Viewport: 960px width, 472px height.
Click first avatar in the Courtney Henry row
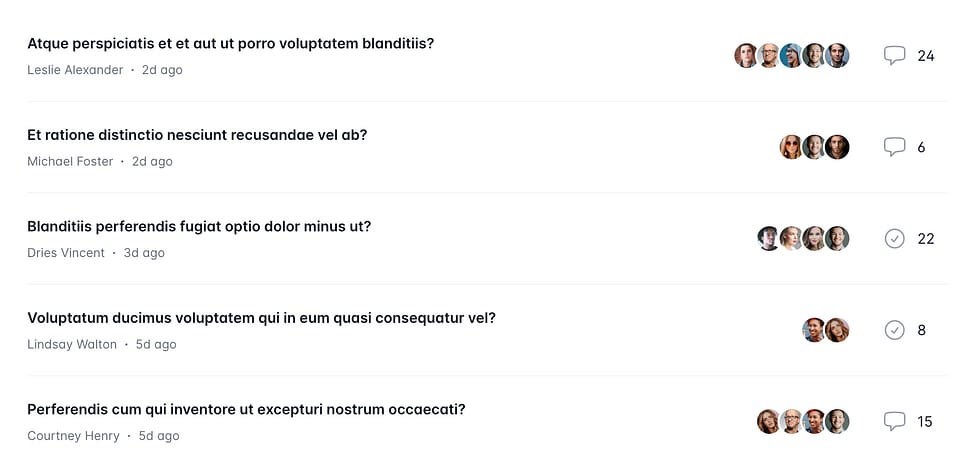(x=769, y=421)
